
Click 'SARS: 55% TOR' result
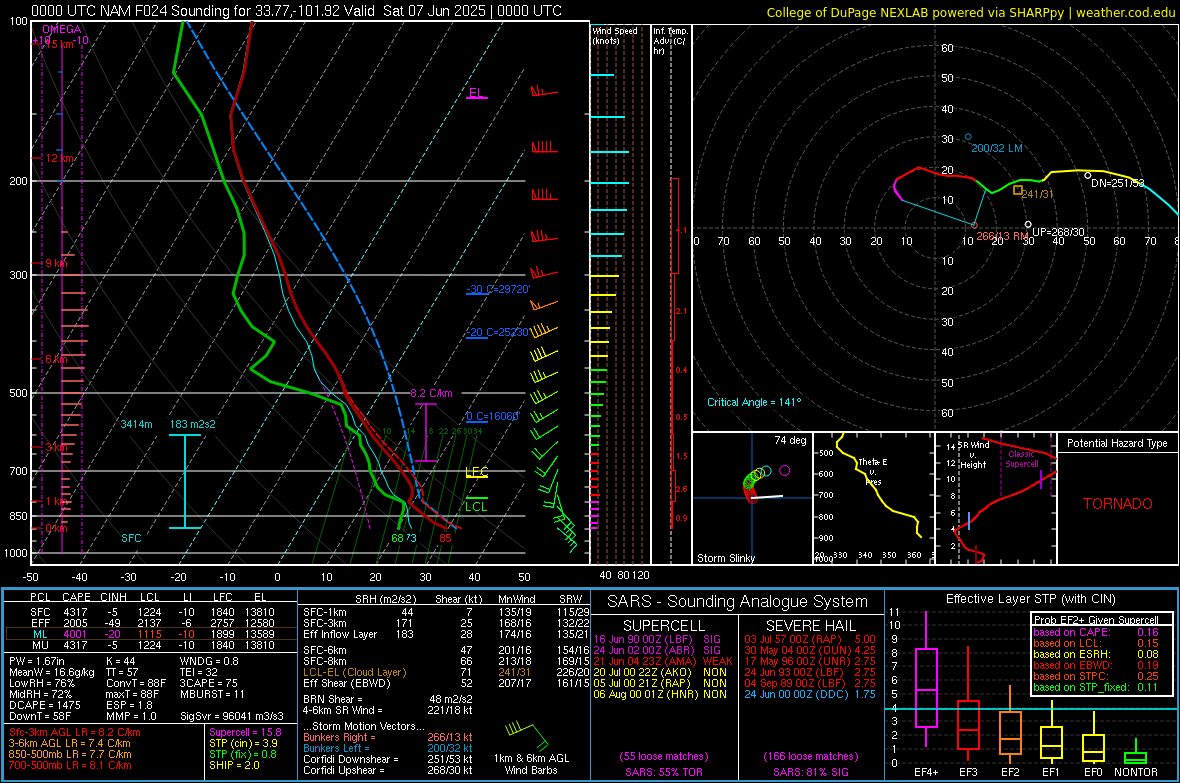click(x=664, y=772)
